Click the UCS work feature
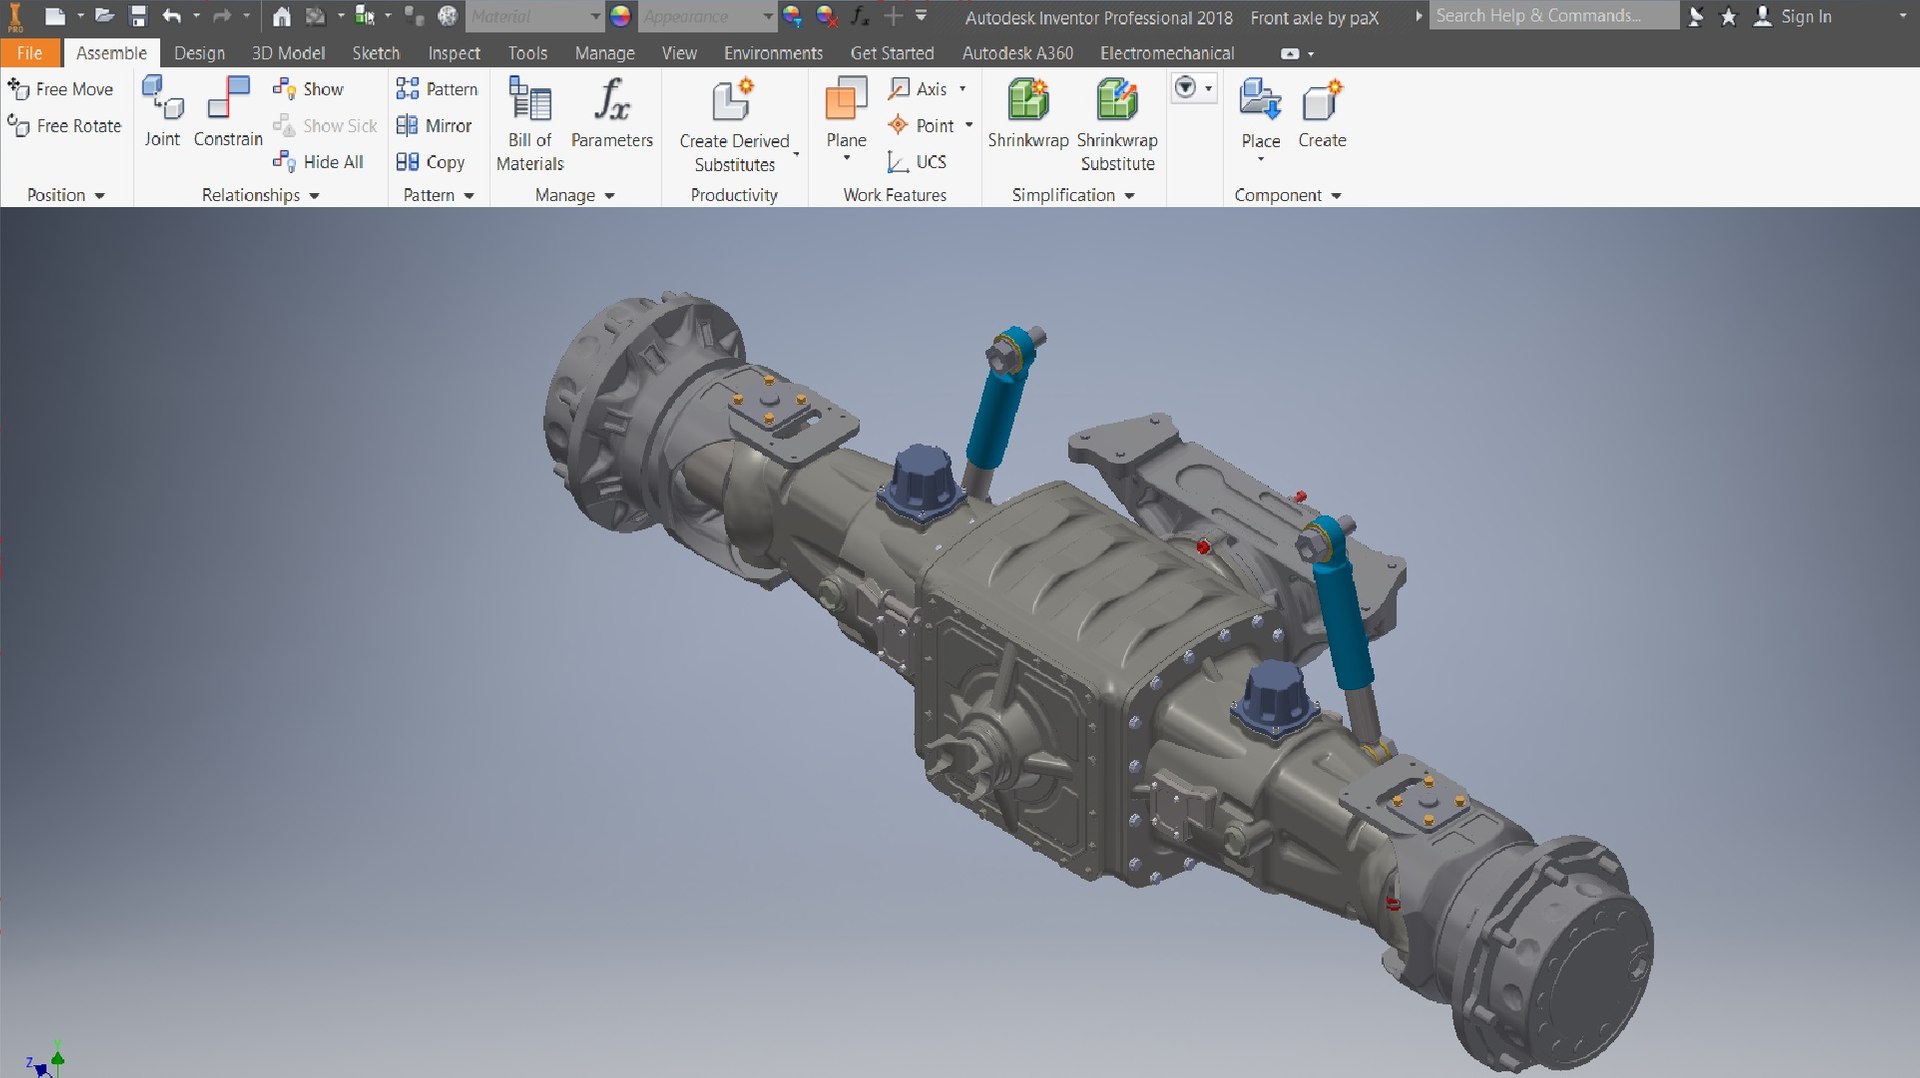The height and width of the screenshot is (1078, 1920). point(917,162)
